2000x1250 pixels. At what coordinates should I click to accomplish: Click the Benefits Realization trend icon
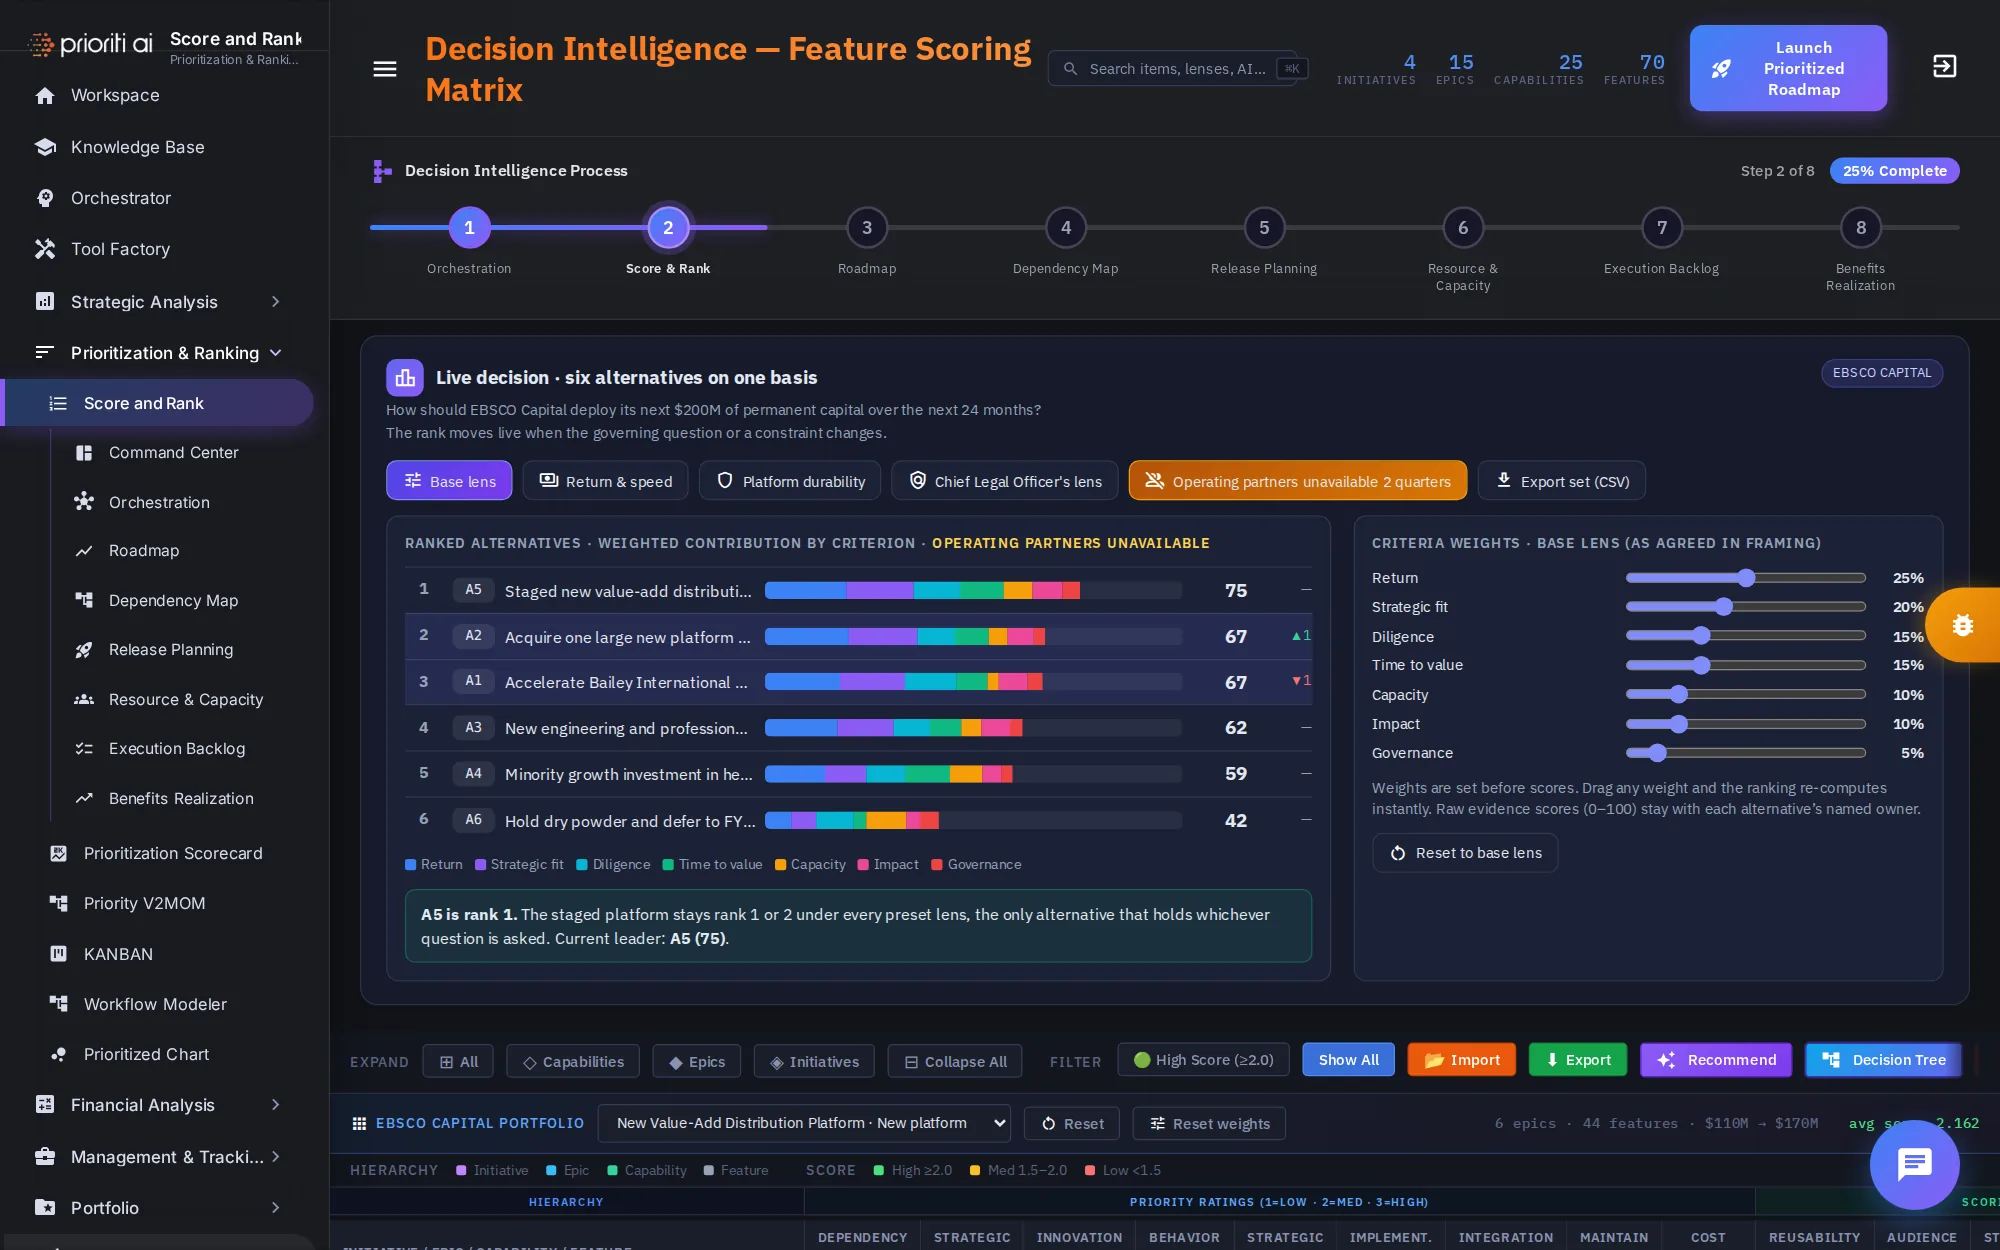coord(84,798)
